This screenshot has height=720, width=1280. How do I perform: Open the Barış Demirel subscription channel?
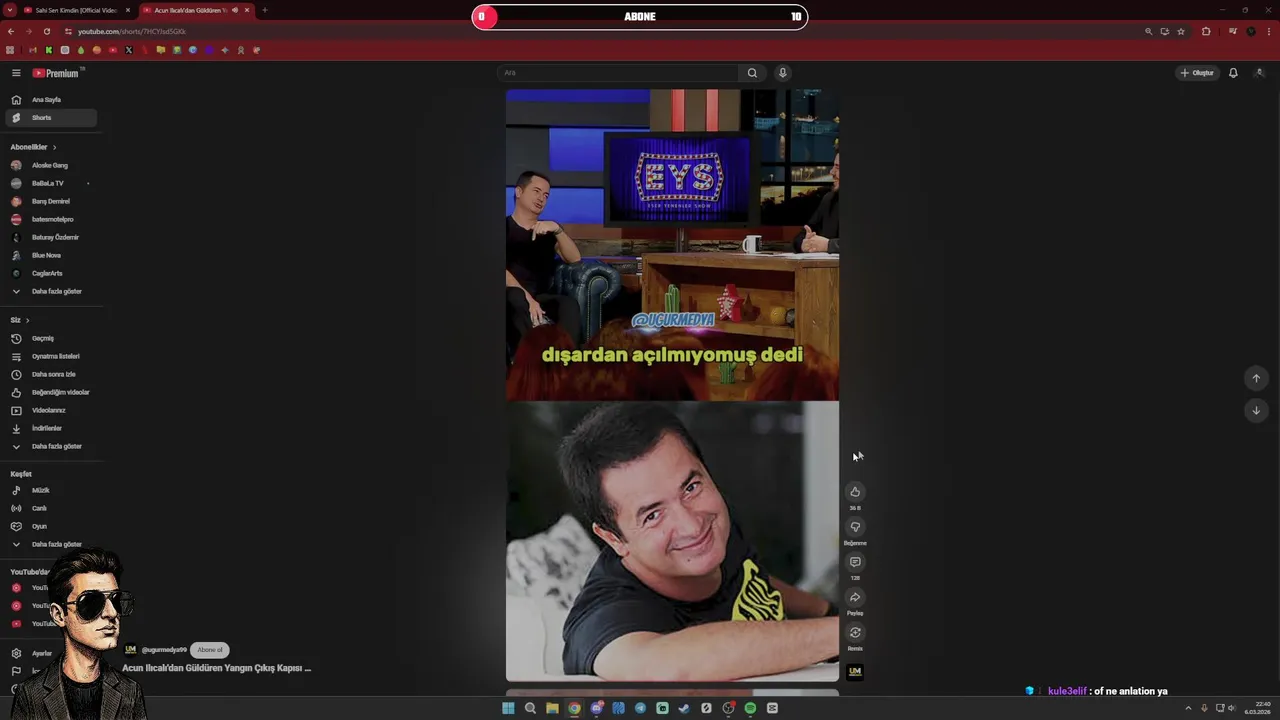50,201
